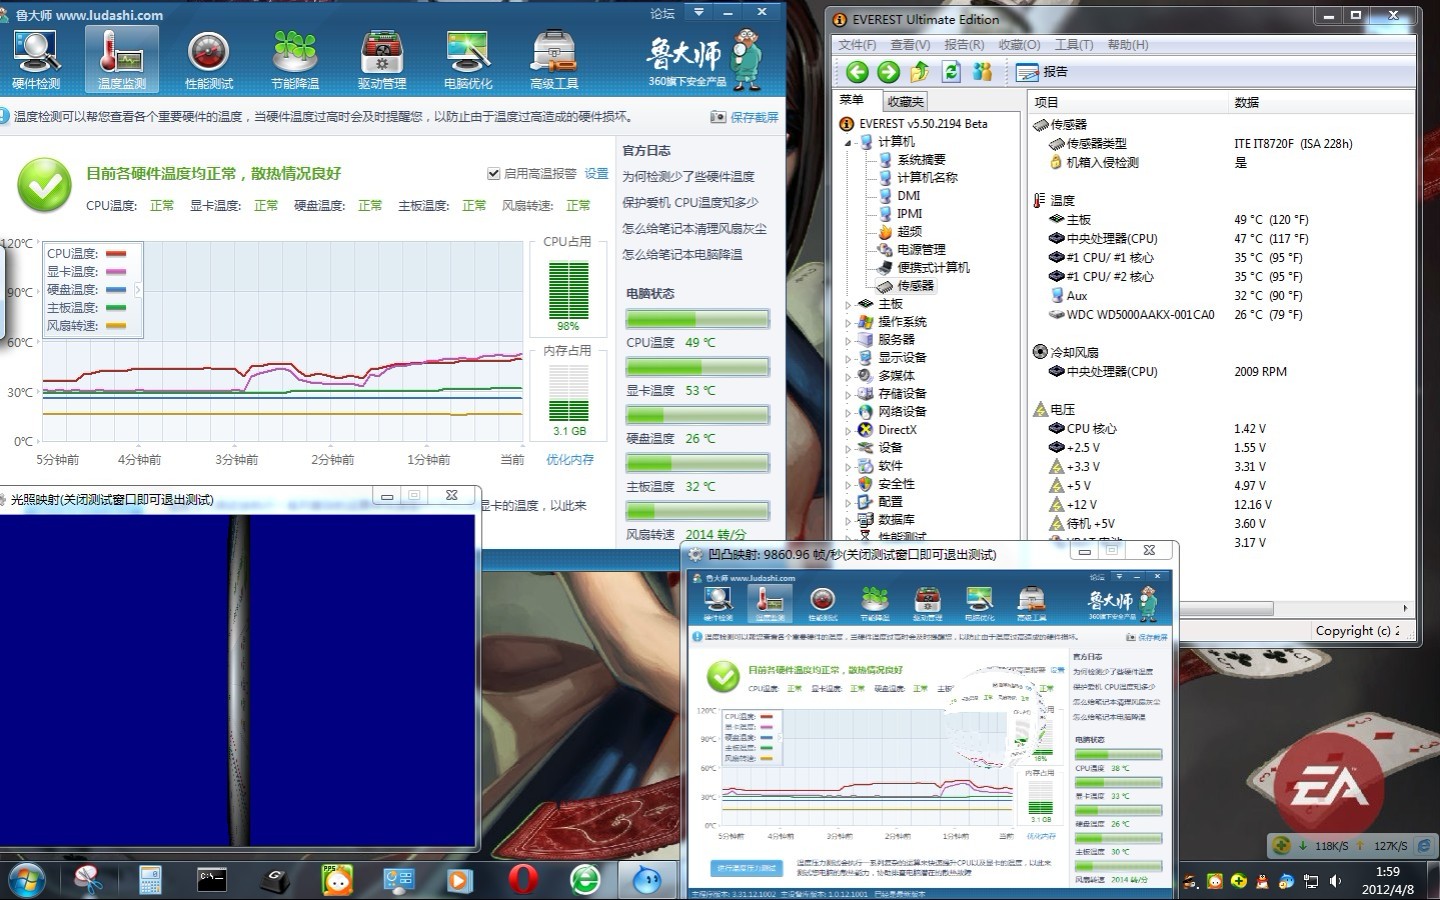Toggle the 启用高温报警 checkbox
1440x900 pixels.
tap(493, 174)
